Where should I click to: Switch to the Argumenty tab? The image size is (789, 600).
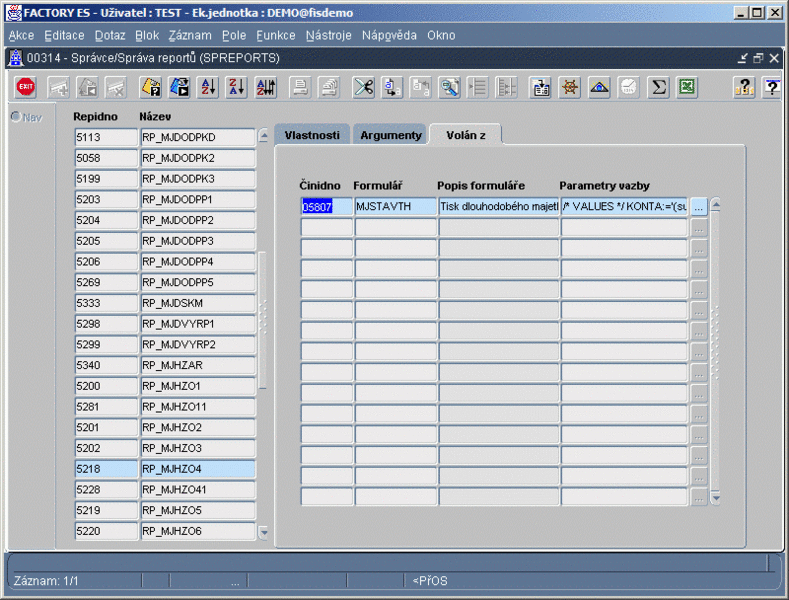(391, 135)
